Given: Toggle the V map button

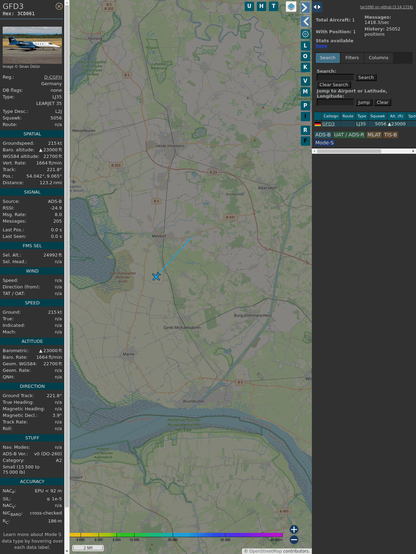Looking at the screenshot, I should [x=305, y=81].
